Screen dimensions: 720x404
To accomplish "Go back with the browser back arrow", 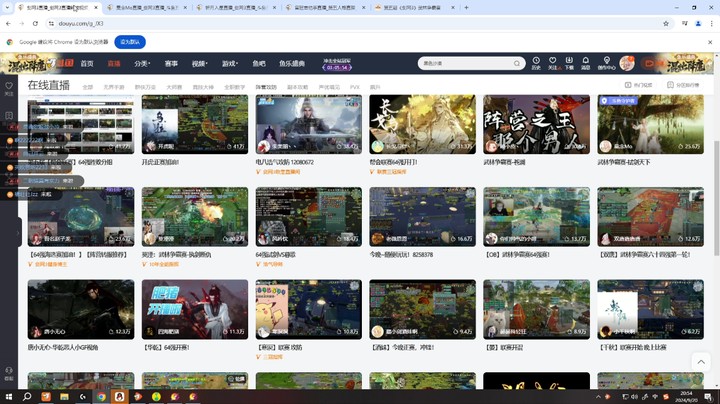I will (8, 23).
